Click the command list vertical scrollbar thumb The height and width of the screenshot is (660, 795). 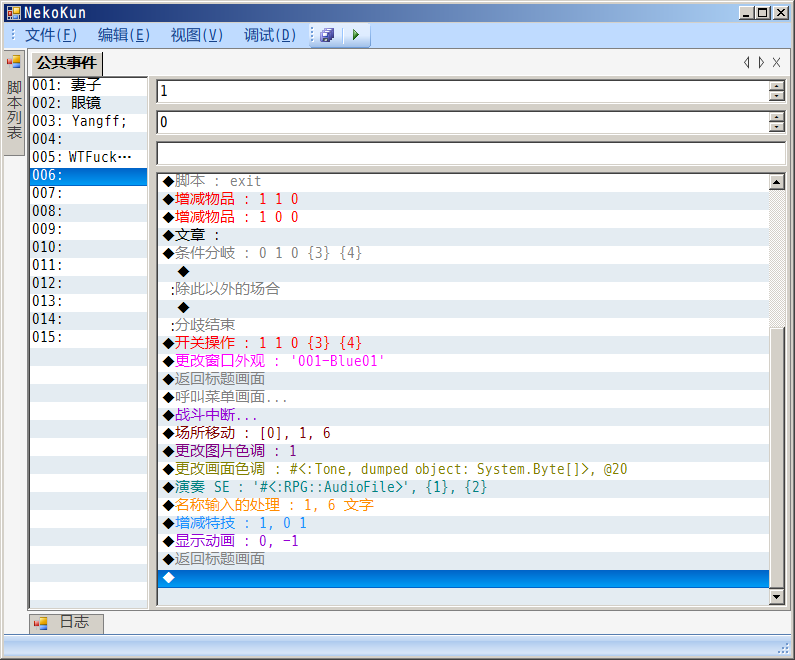click(x=777, y=458)
